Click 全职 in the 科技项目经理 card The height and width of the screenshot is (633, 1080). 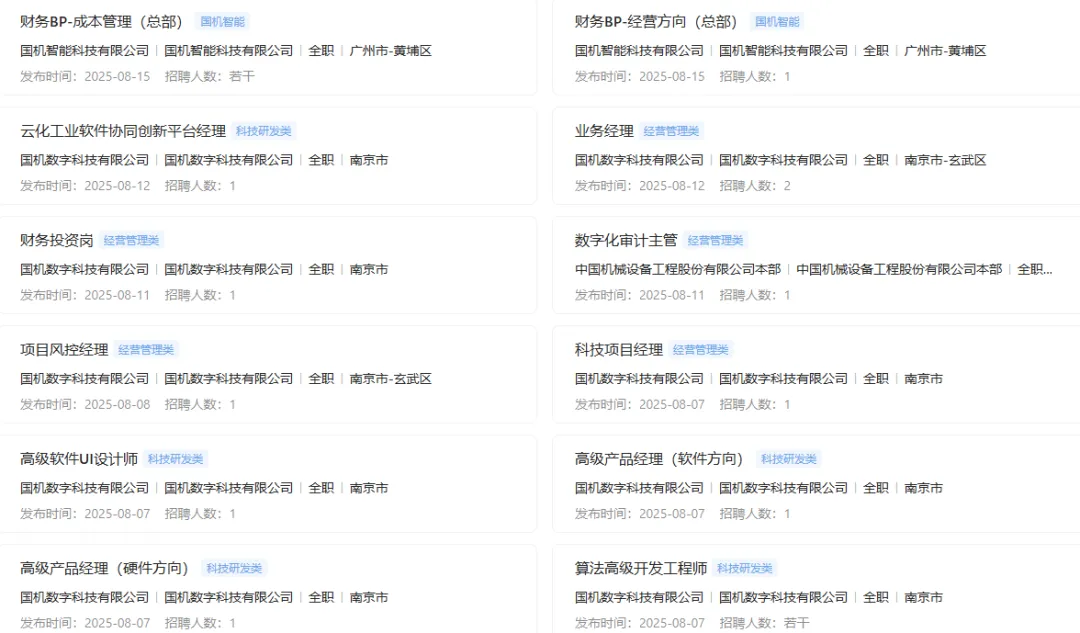875,379
